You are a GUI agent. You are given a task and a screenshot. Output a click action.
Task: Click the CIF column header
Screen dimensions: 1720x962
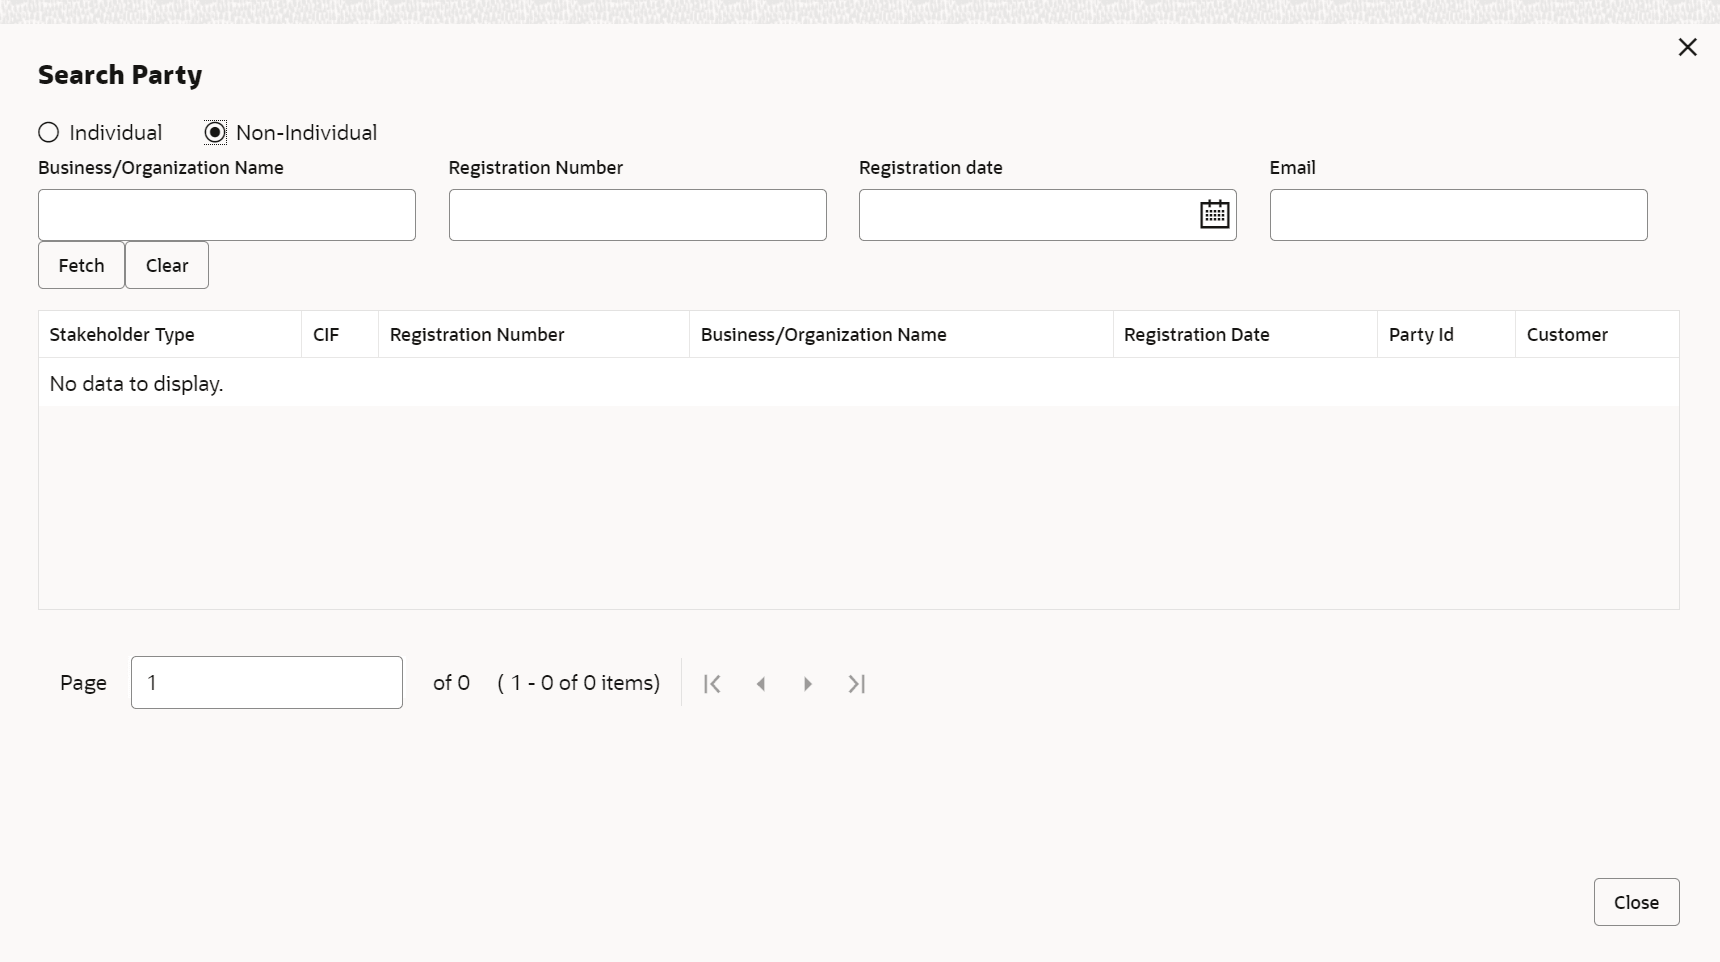tap(326, 335)
